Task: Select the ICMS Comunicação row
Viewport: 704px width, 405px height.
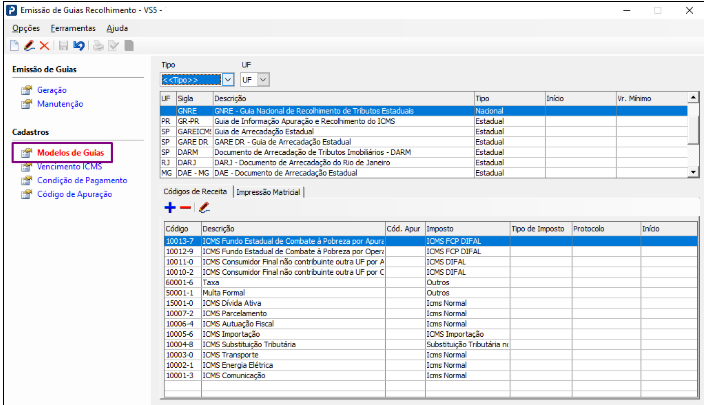Action: click(431, 375)
